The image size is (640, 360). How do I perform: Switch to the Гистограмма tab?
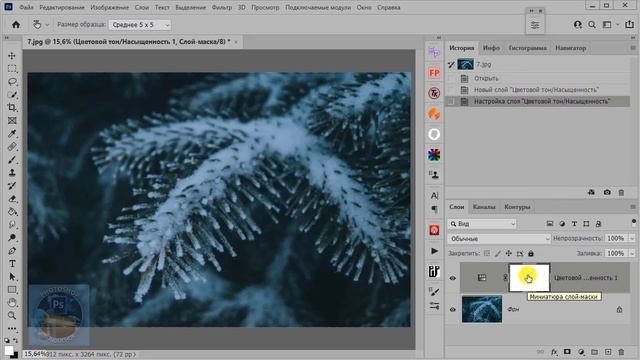point(527,48)
